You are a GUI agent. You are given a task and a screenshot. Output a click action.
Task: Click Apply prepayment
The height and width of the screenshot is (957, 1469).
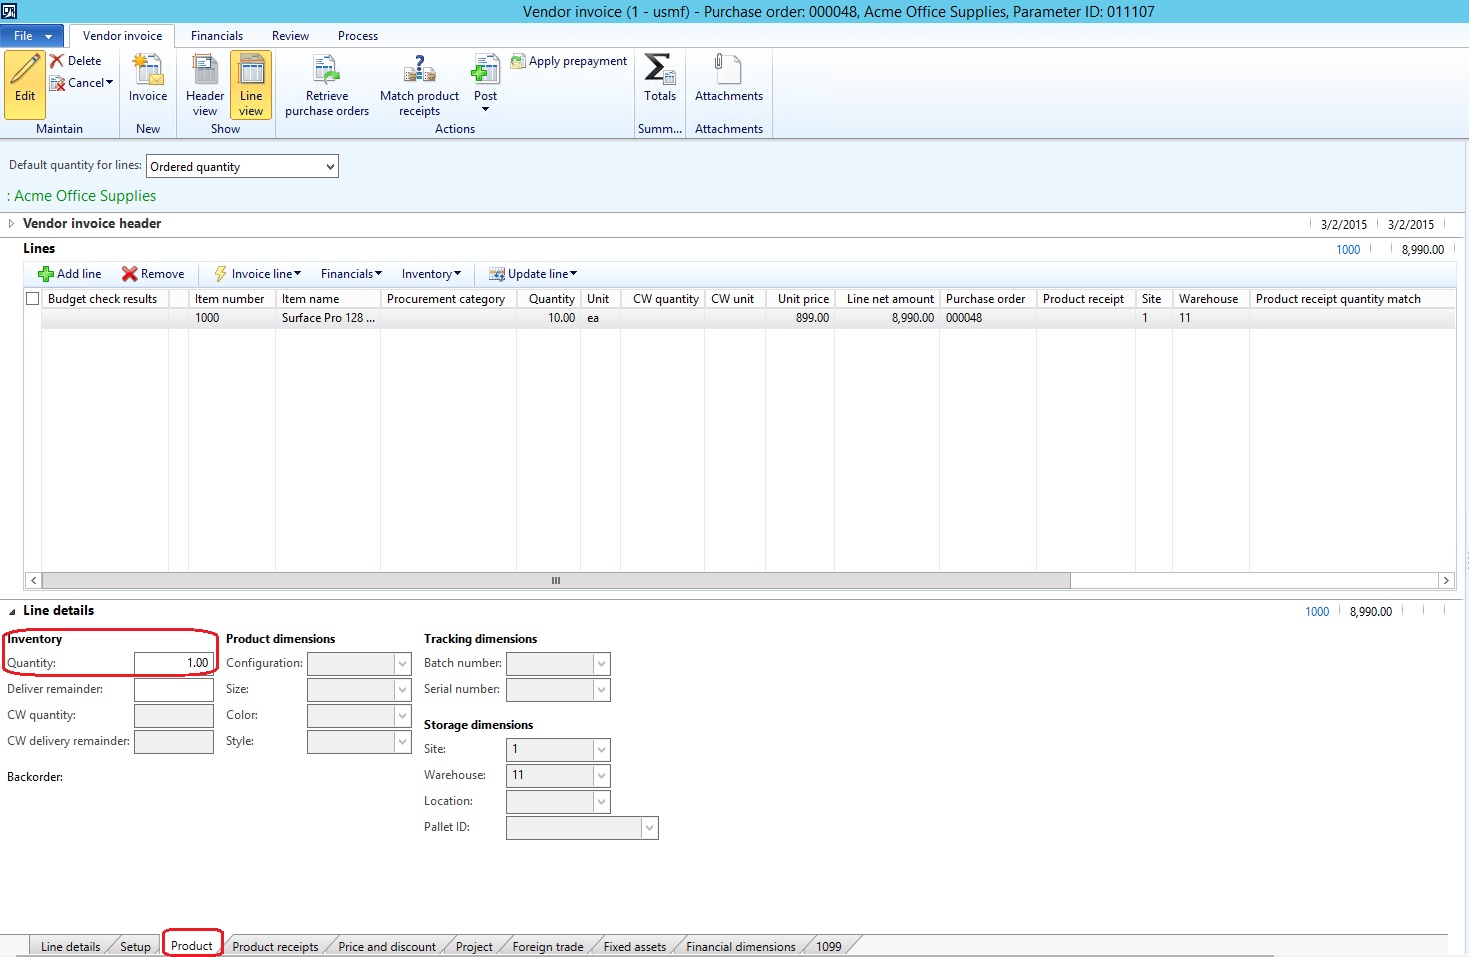[x=568, y=61]
